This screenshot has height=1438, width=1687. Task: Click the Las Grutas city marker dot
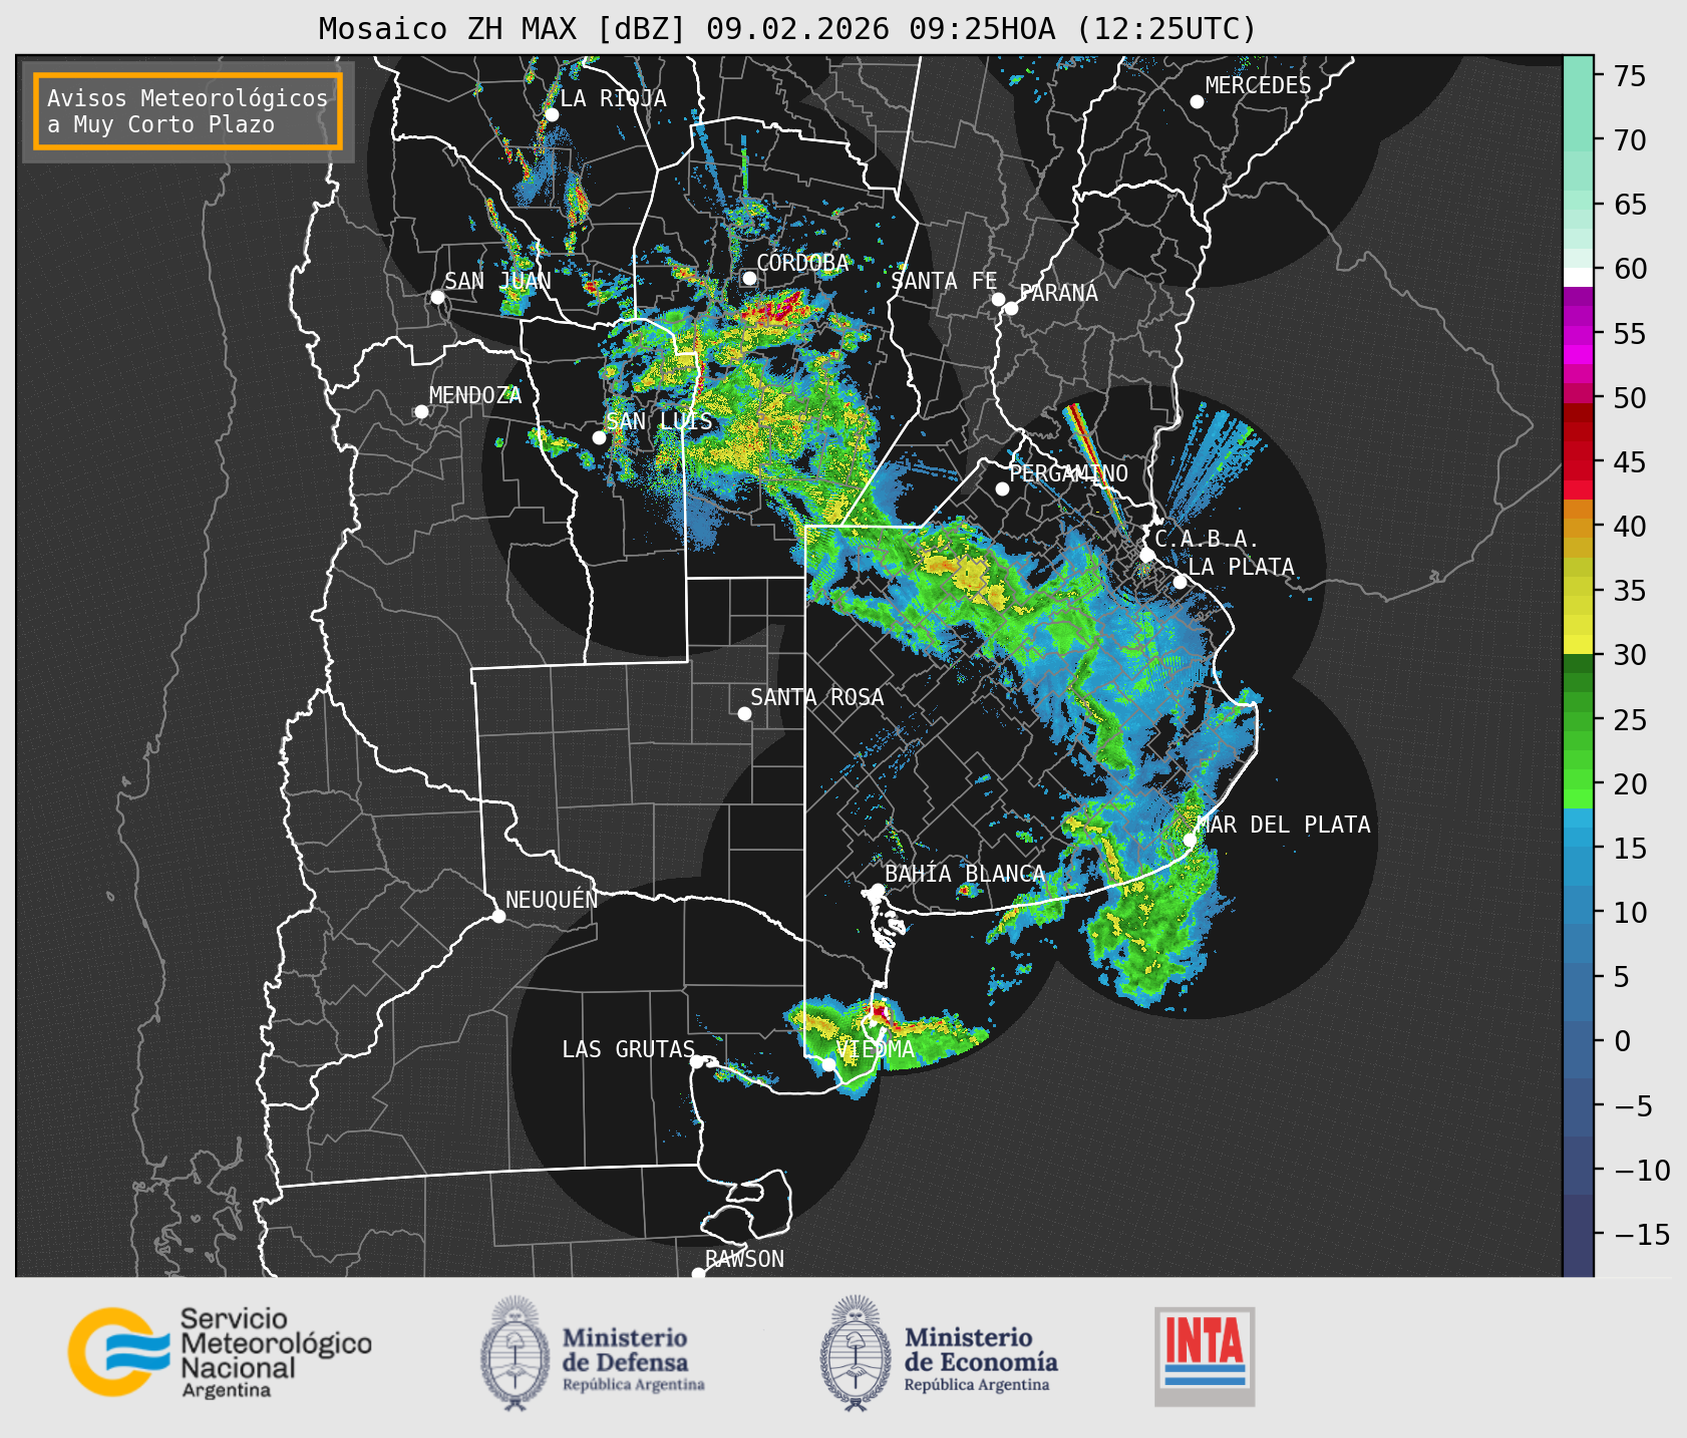697,1061
